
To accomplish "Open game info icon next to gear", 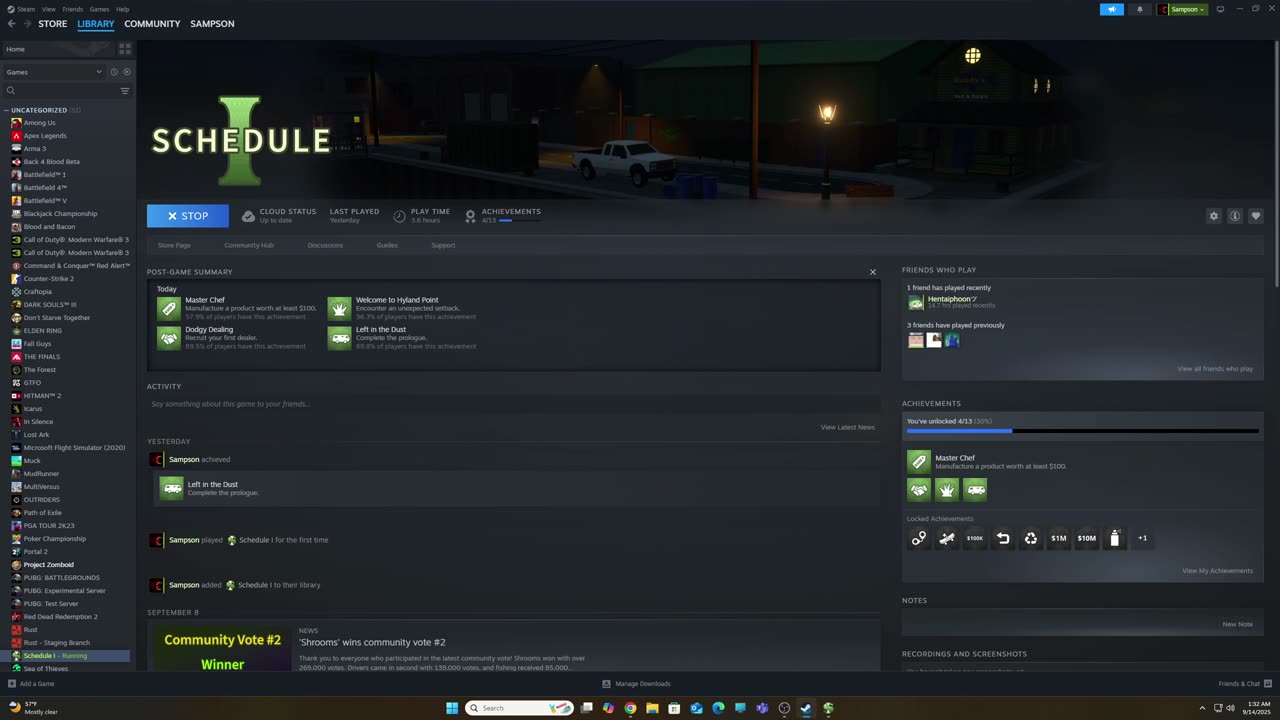I will (1235, 216).
